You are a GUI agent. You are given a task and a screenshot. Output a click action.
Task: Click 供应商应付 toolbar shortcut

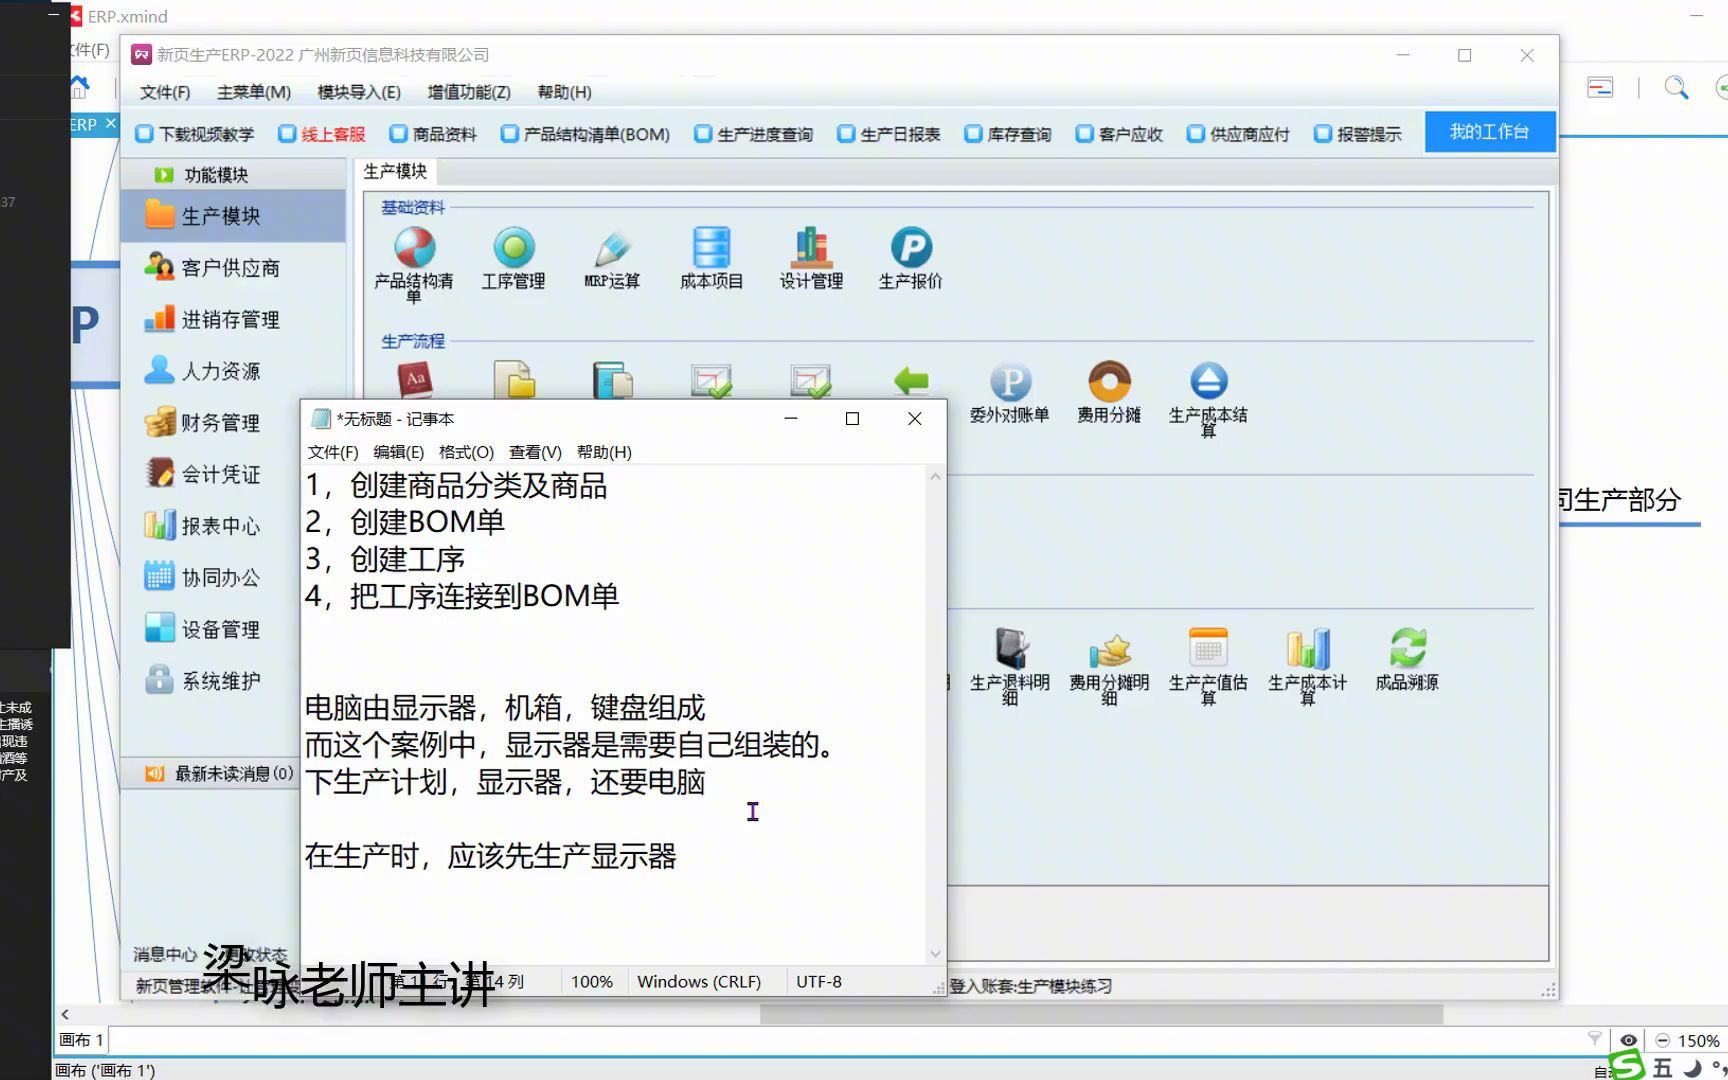1238,134
